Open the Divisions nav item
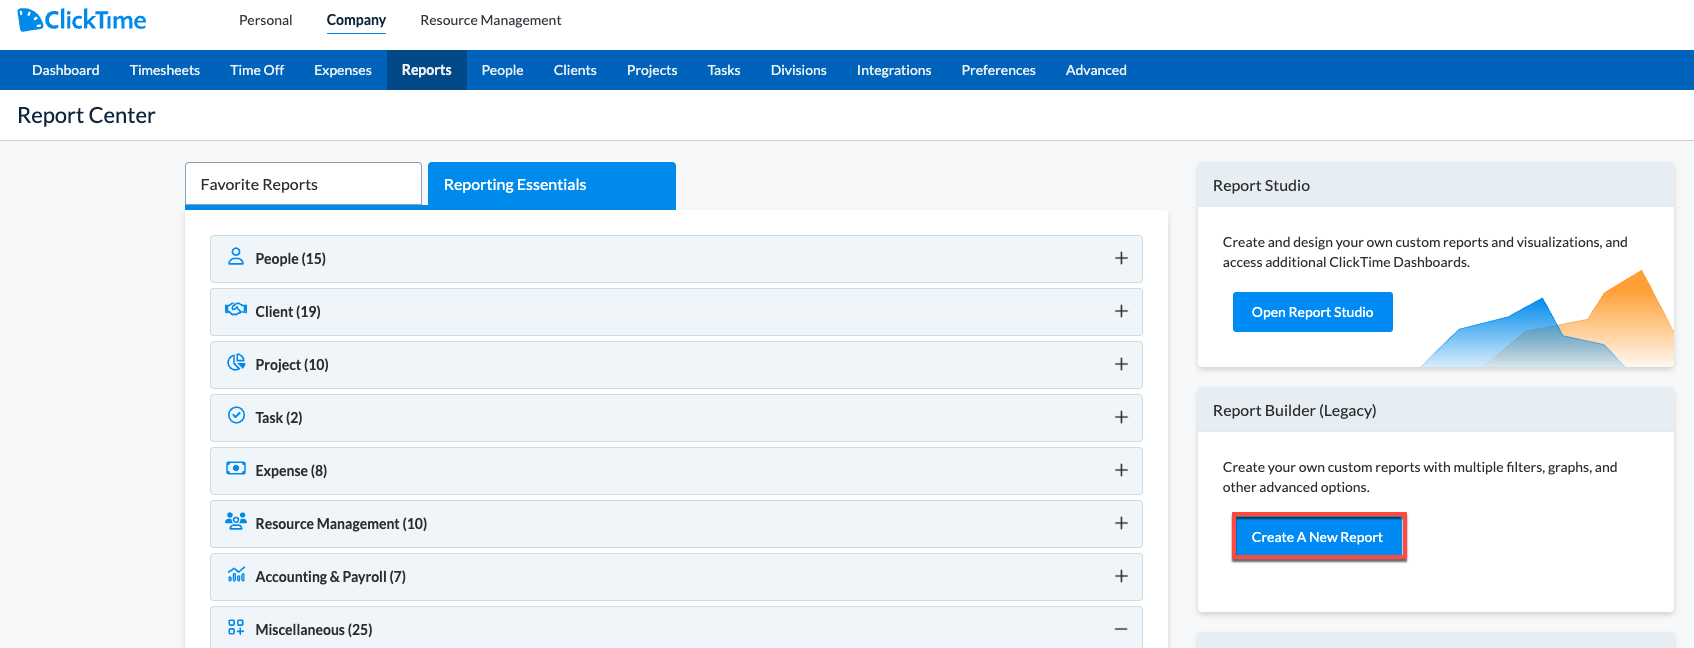This screenshot has width=1694, height=648. point(799,70)
